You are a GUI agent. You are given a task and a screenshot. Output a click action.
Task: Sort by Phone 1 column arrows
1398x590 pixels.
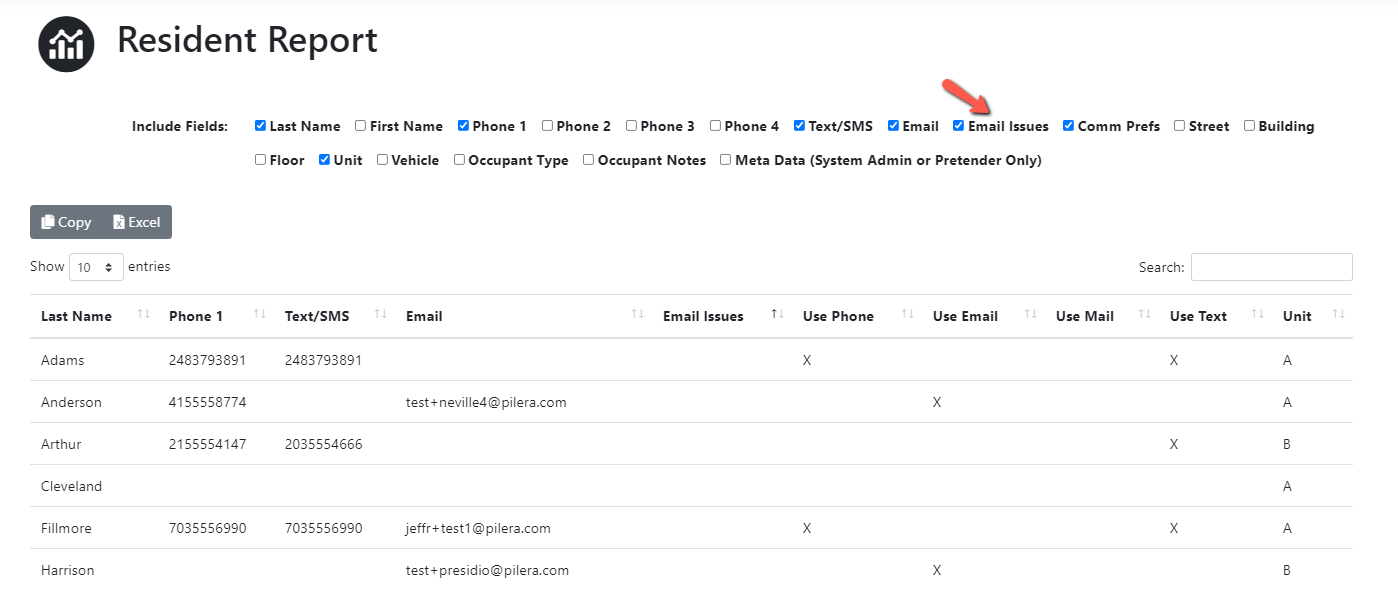(260, 315)
